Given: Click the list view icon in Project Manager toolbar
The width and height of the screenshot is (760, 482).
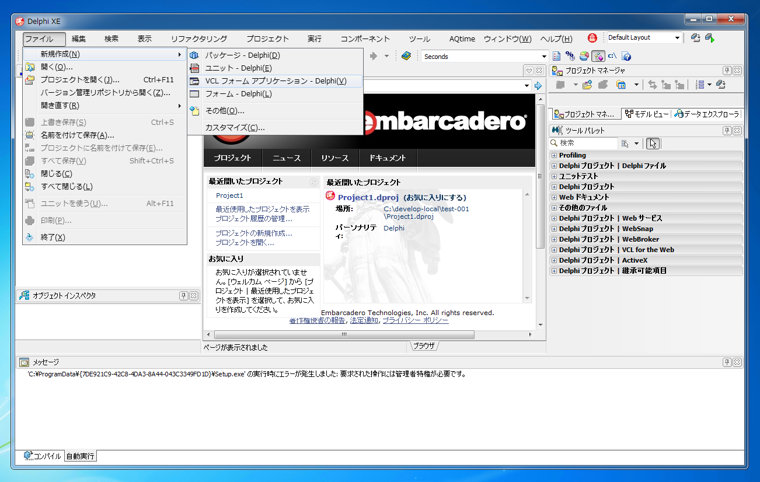Looking at the screenshot, I should click(699, 85).
